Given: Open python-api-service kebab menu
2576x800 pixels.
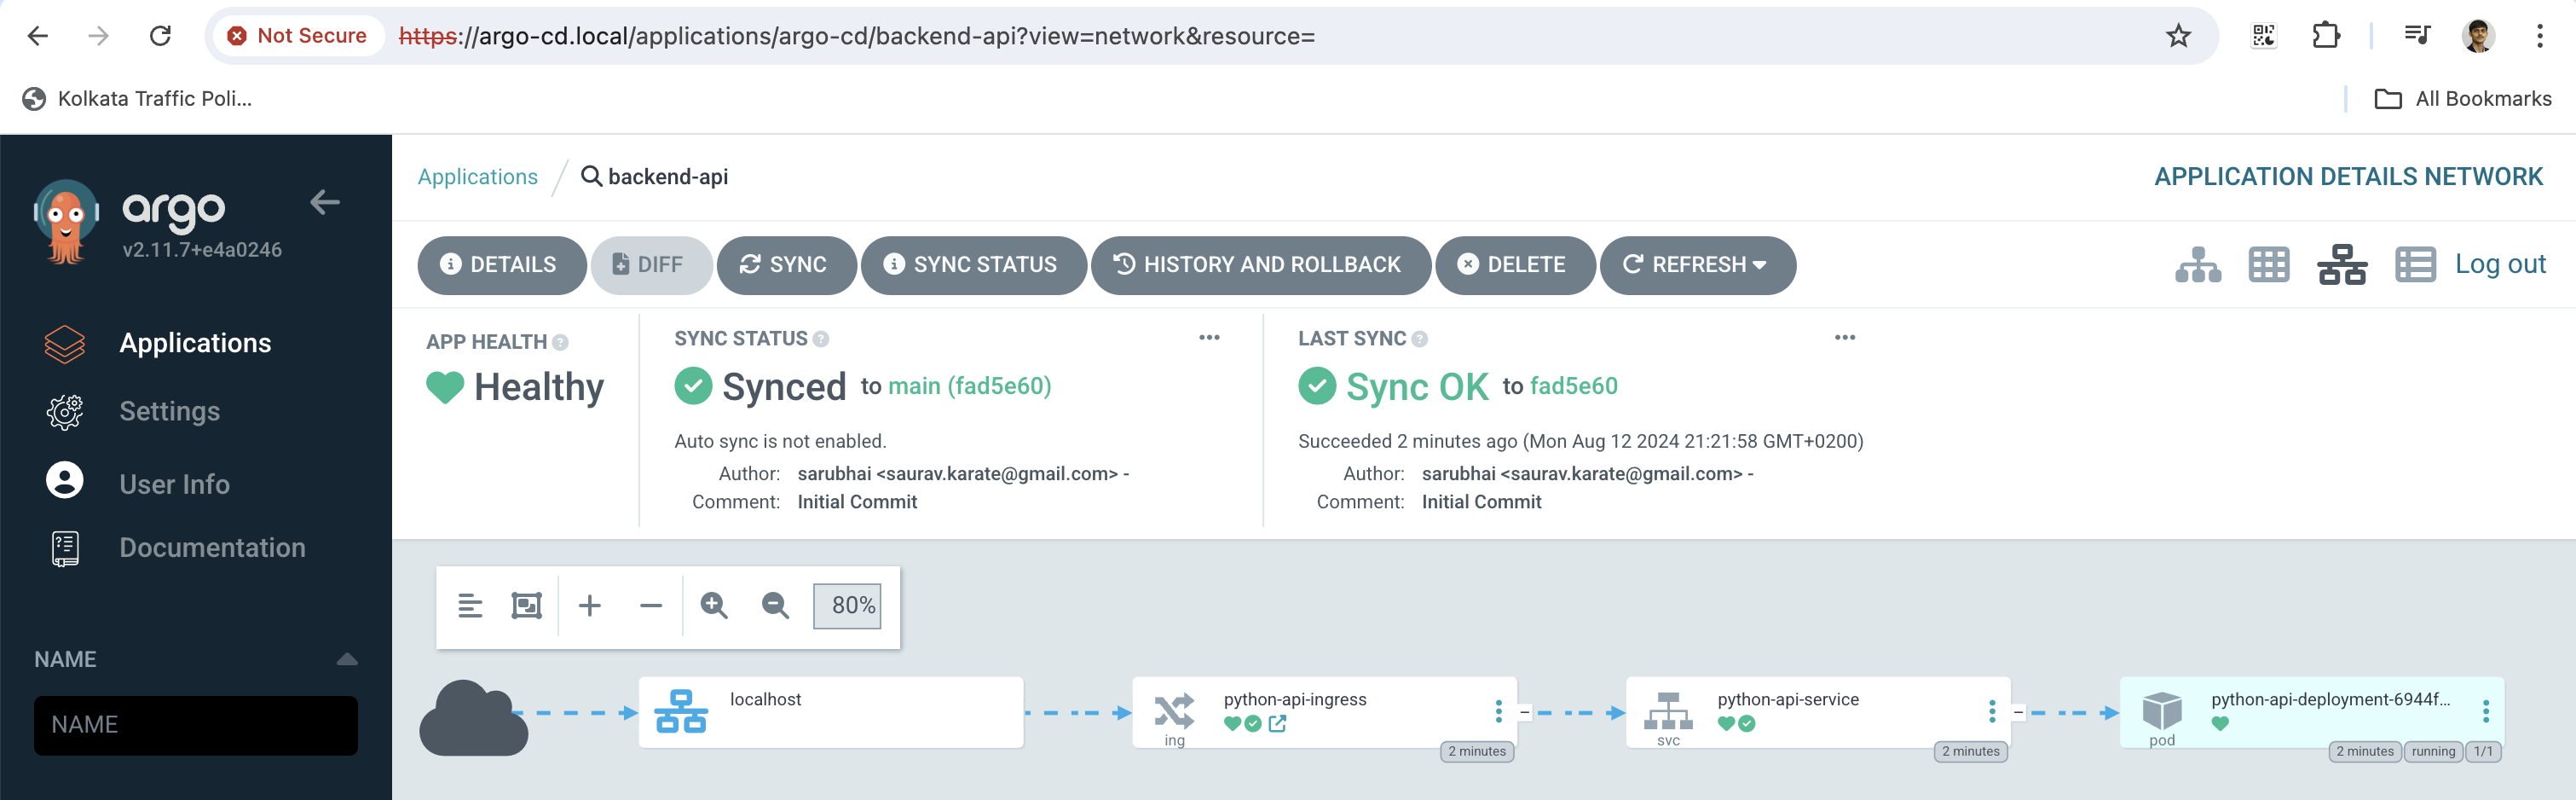Looking at the screenshot, I should coord(1992,711).
